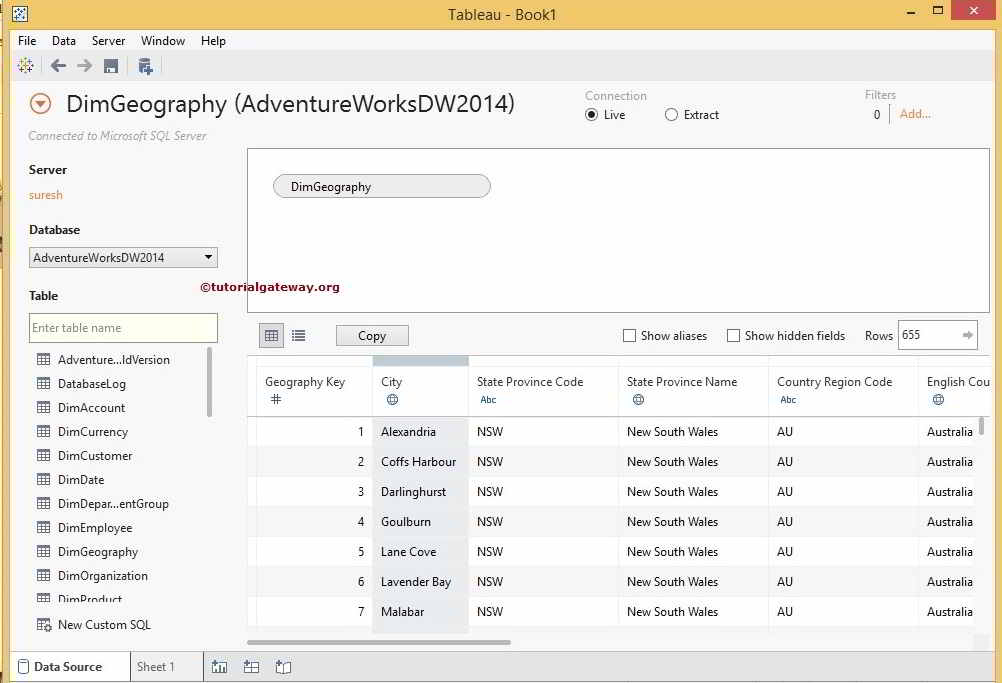
Task: Click the Tableau start page icon in toolbar
Action: pos(26,66)
